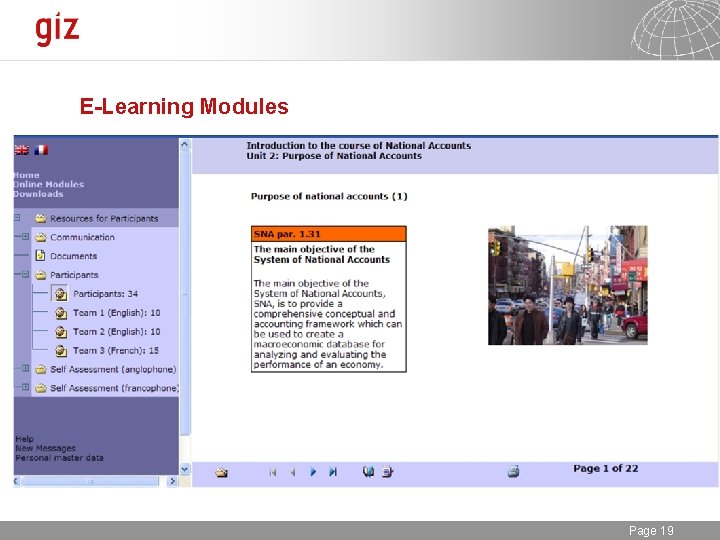720x540 pixels.
Task: Open the Help link
Action: [24, 439]
